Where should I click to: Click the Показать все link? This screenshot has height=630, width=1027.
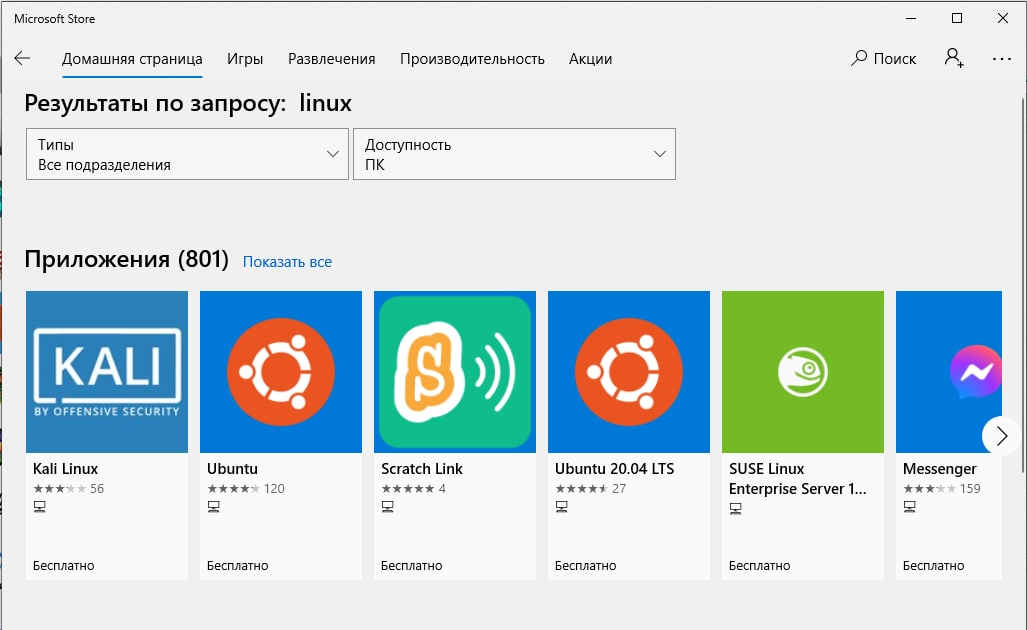(x=287, y=261)
